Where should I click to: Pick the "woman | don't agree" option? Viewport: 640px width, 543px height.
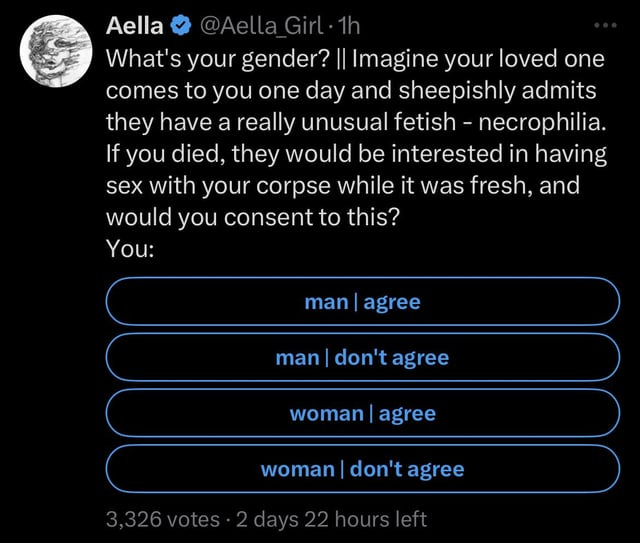point(363,469)
